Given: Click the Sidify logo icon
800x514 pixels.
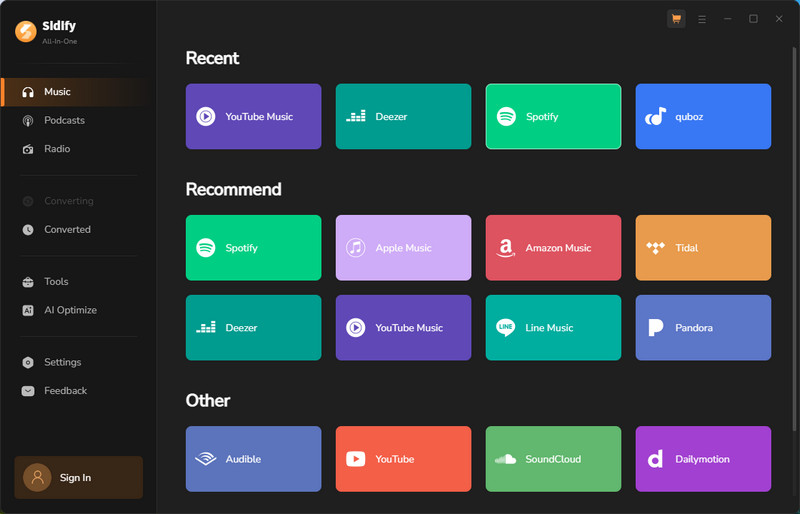Looking at the screenshot, I should tap(26, 31).
